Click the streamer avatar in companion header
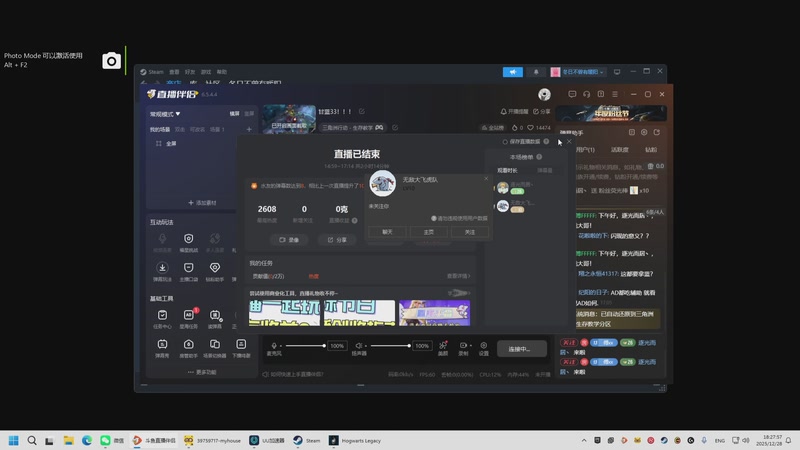800x450 pixels. [544, 94]
